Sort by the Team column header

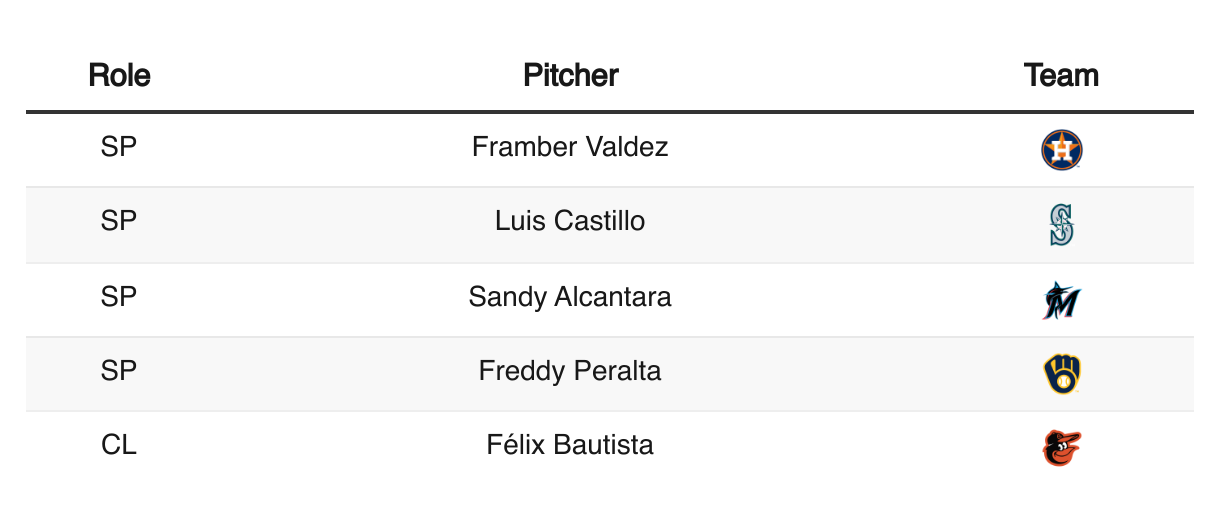[1061, 75]
